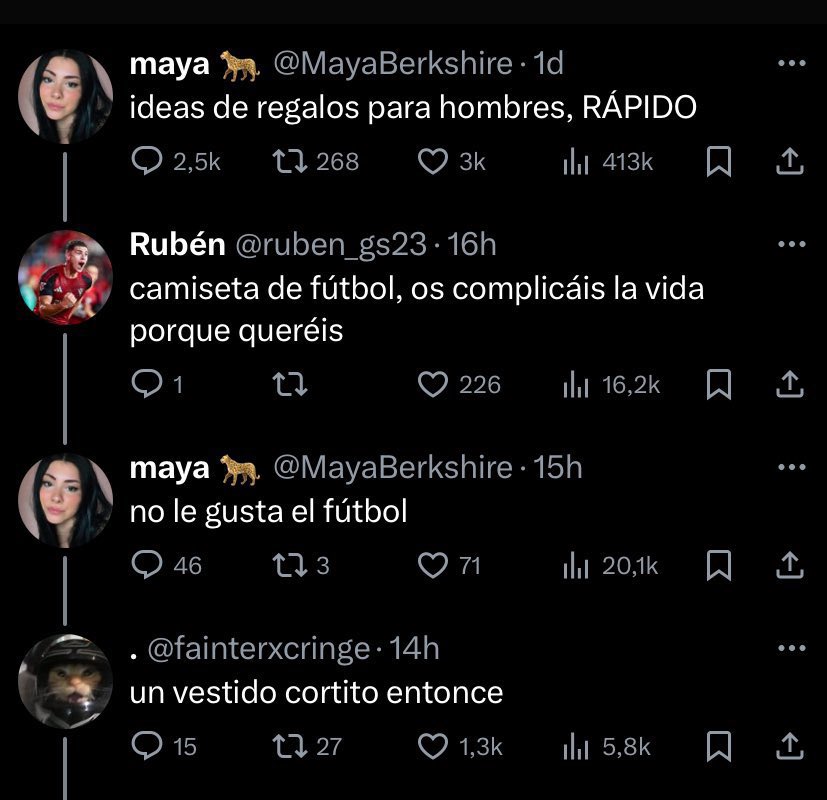Bookmark maya's gift ideas tweet
827x800 pixels.
pos(717,162)
